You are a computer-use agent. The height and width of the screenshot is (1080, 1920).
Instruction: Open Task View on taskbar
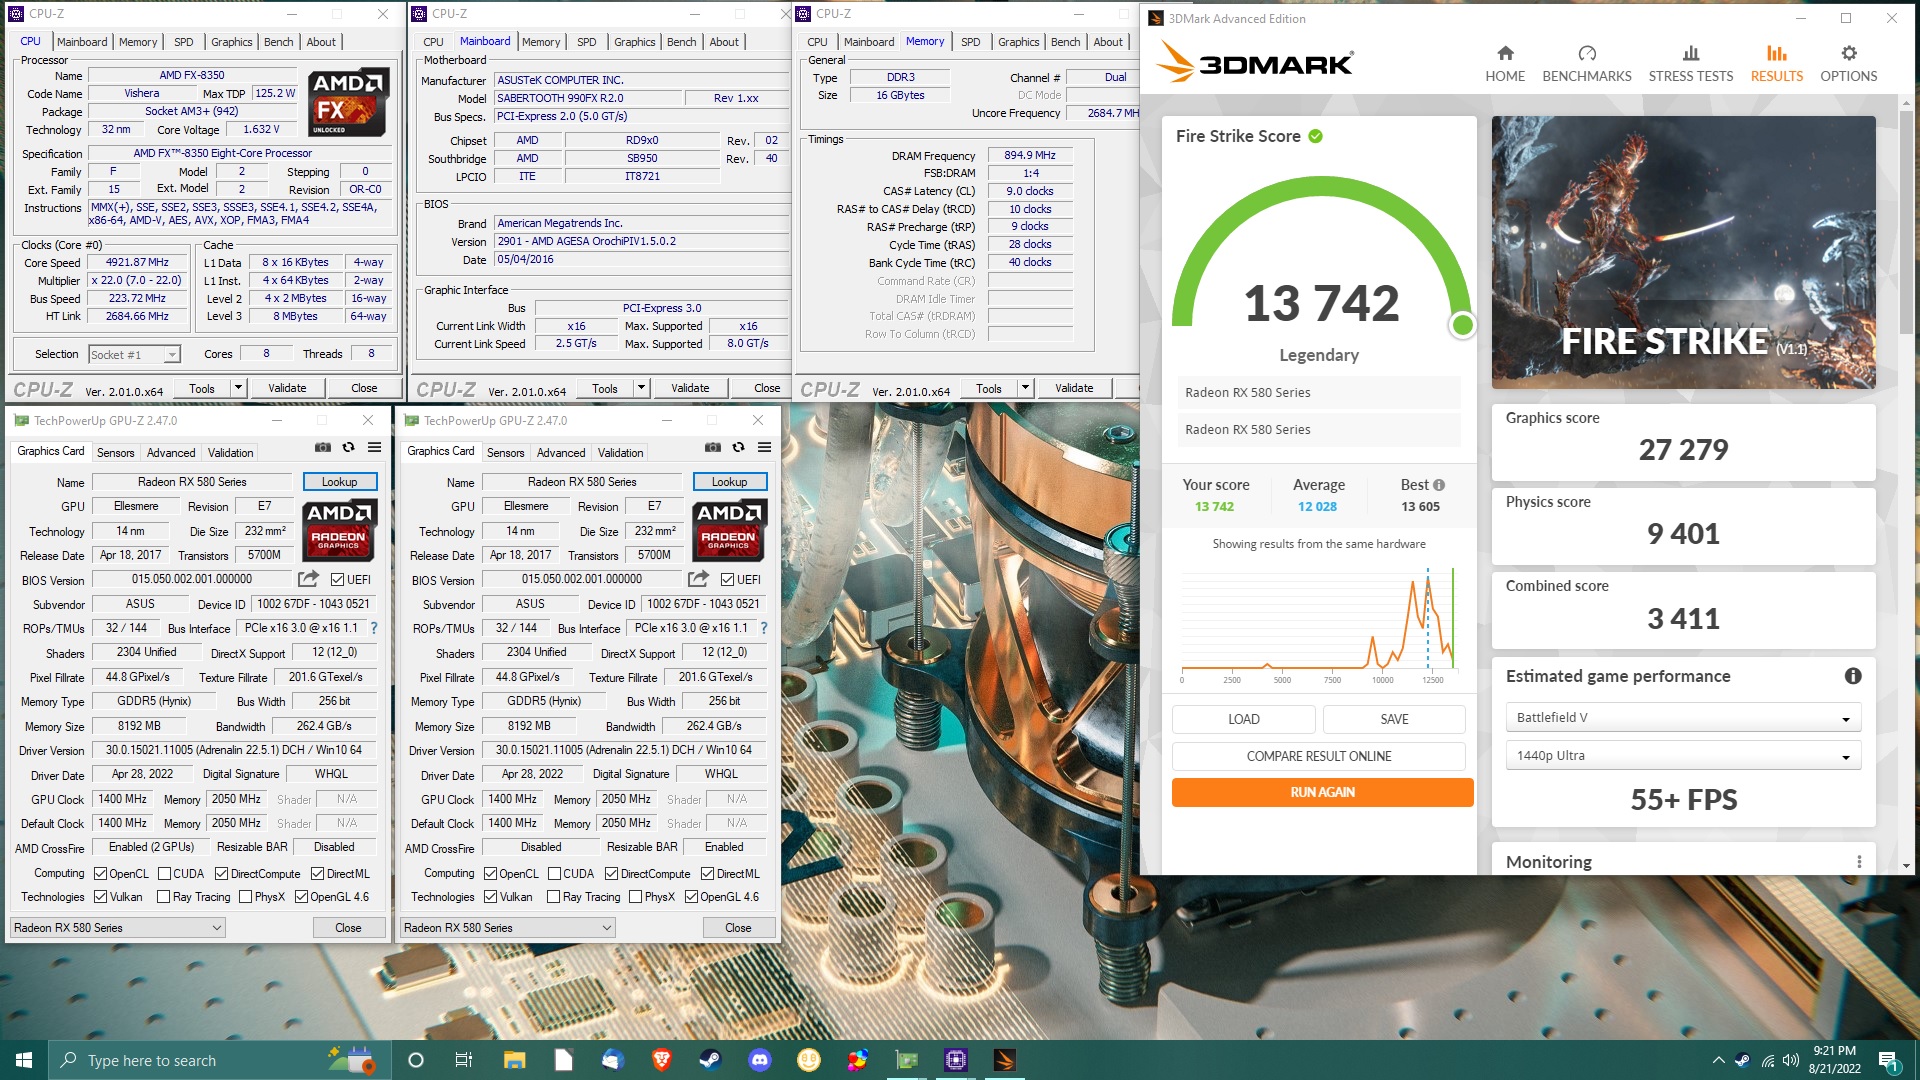click(x=464, y=1060)
